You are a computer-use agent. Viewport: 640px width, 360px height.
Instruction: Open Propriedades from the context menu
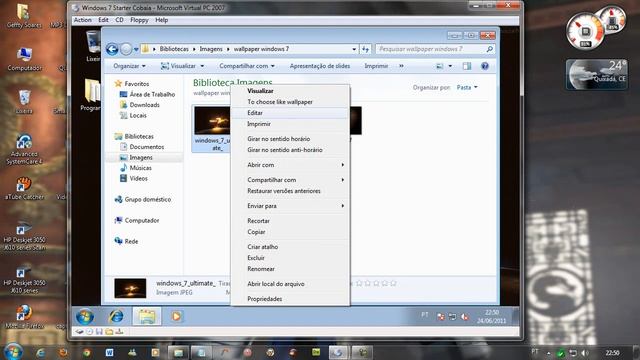pyautogui.click(x=290, y=299)
